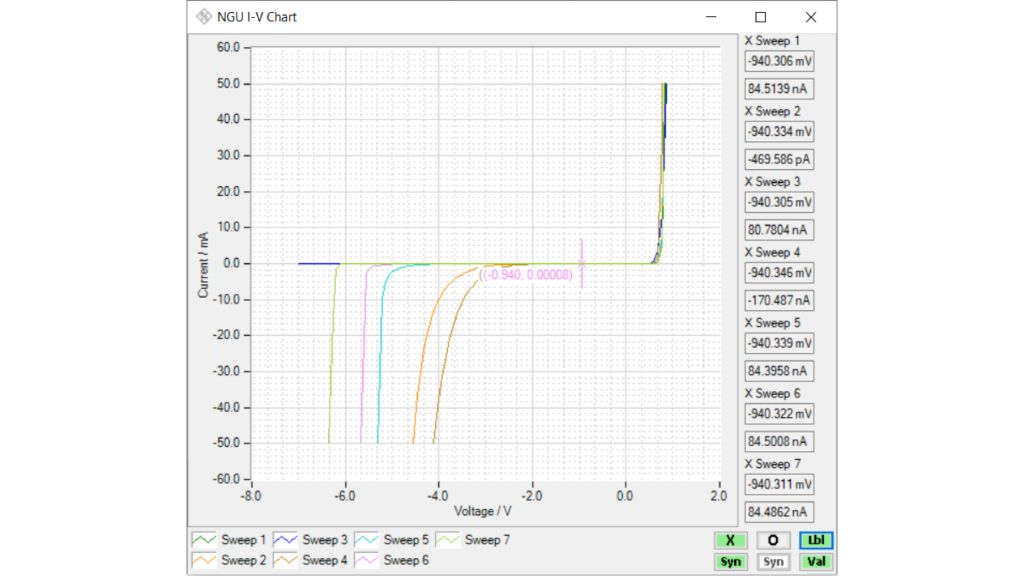1024x576 pixels.
Task: Toggle the Val values button
Action: coord(816,562)
